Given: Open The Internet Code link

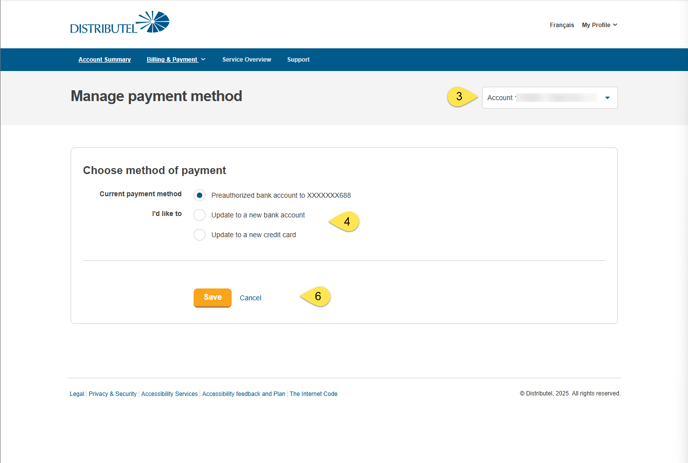Looking at the screenshot, I should click(x=313, y=394).
